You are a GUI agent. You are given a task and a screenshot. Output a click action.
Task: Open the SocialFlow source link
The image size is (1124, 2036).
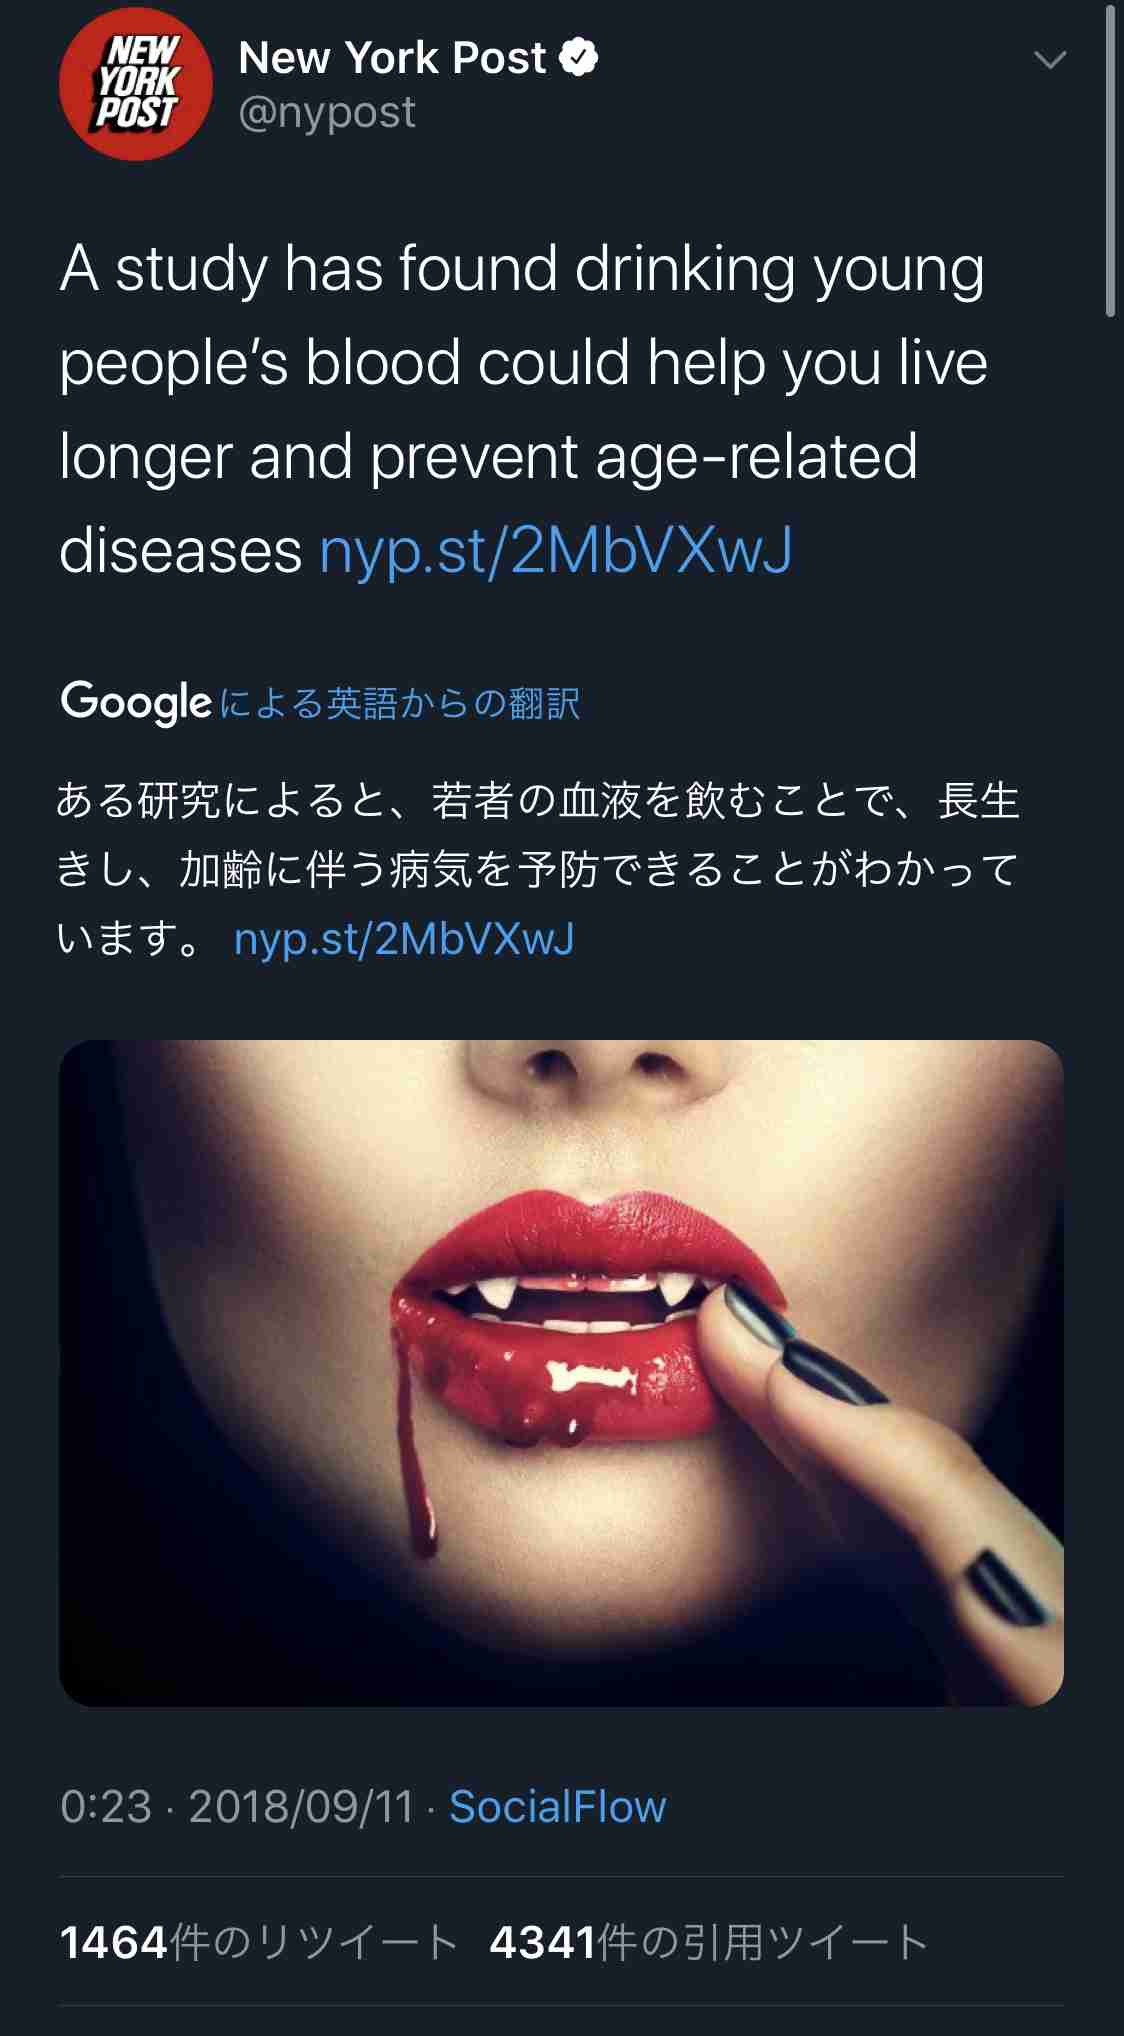point(558,1807)
